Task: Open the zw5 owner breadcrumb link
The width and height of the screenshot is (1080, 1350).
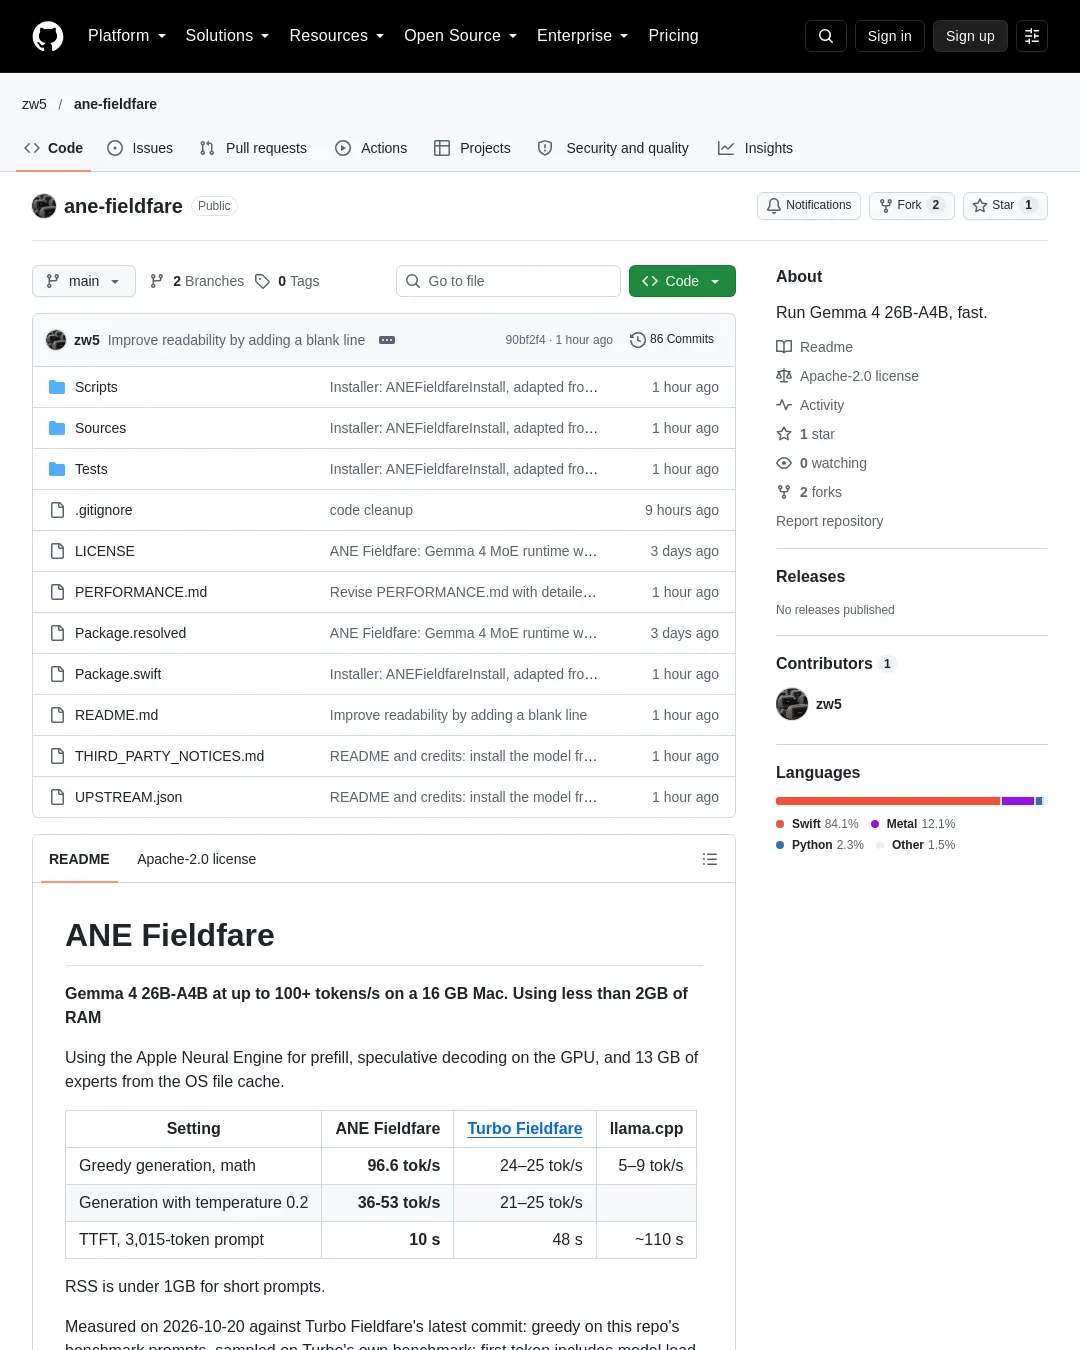Action: 34,104
